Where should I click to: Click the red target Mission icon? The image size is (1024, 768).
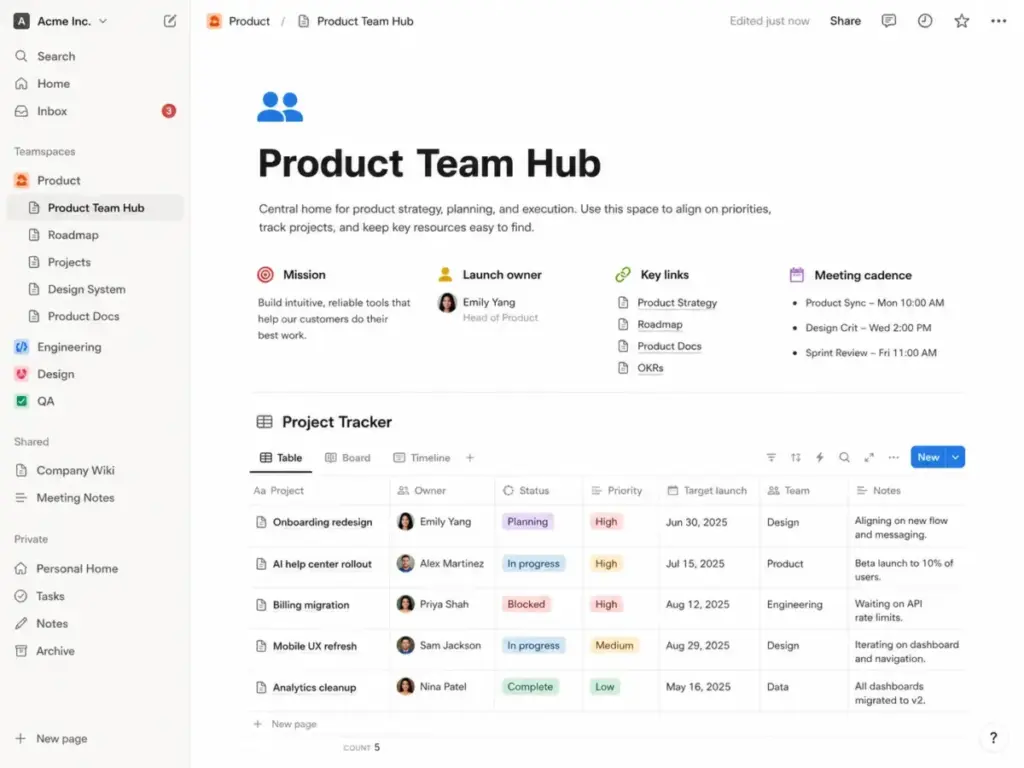266,275
